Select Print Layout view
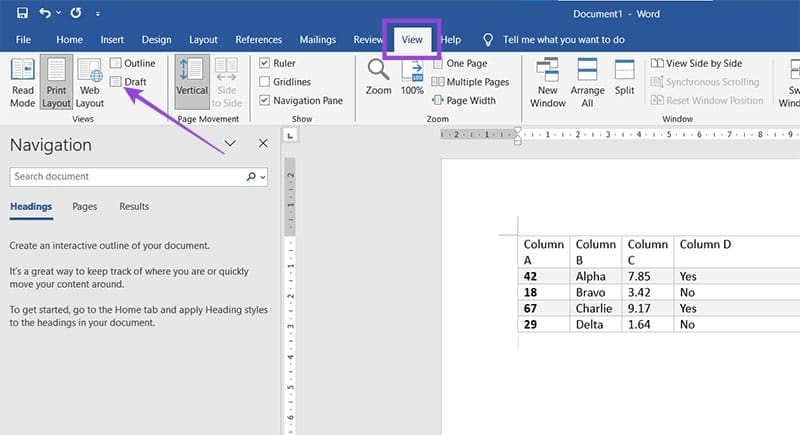 56,82
